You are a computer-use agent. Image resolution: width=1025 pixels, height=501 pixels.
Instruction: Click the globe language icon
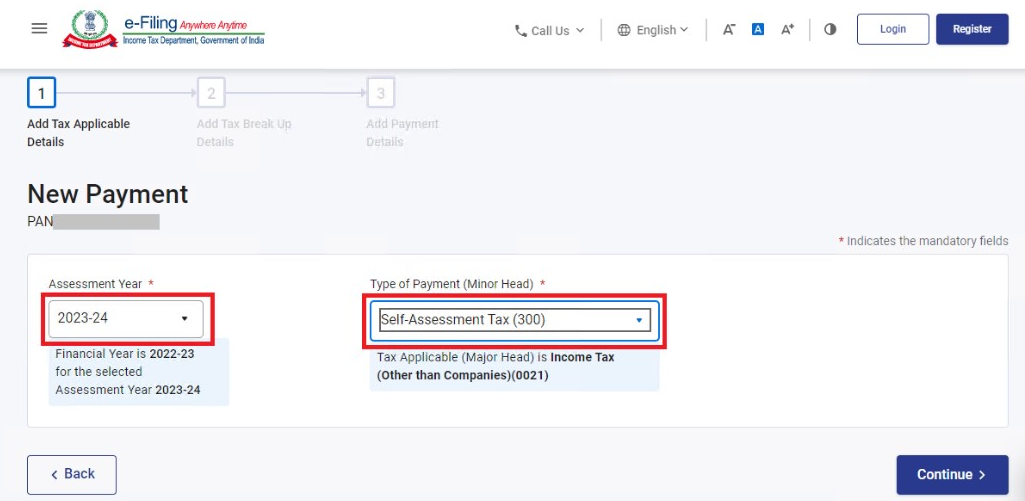tap(624, 30)
